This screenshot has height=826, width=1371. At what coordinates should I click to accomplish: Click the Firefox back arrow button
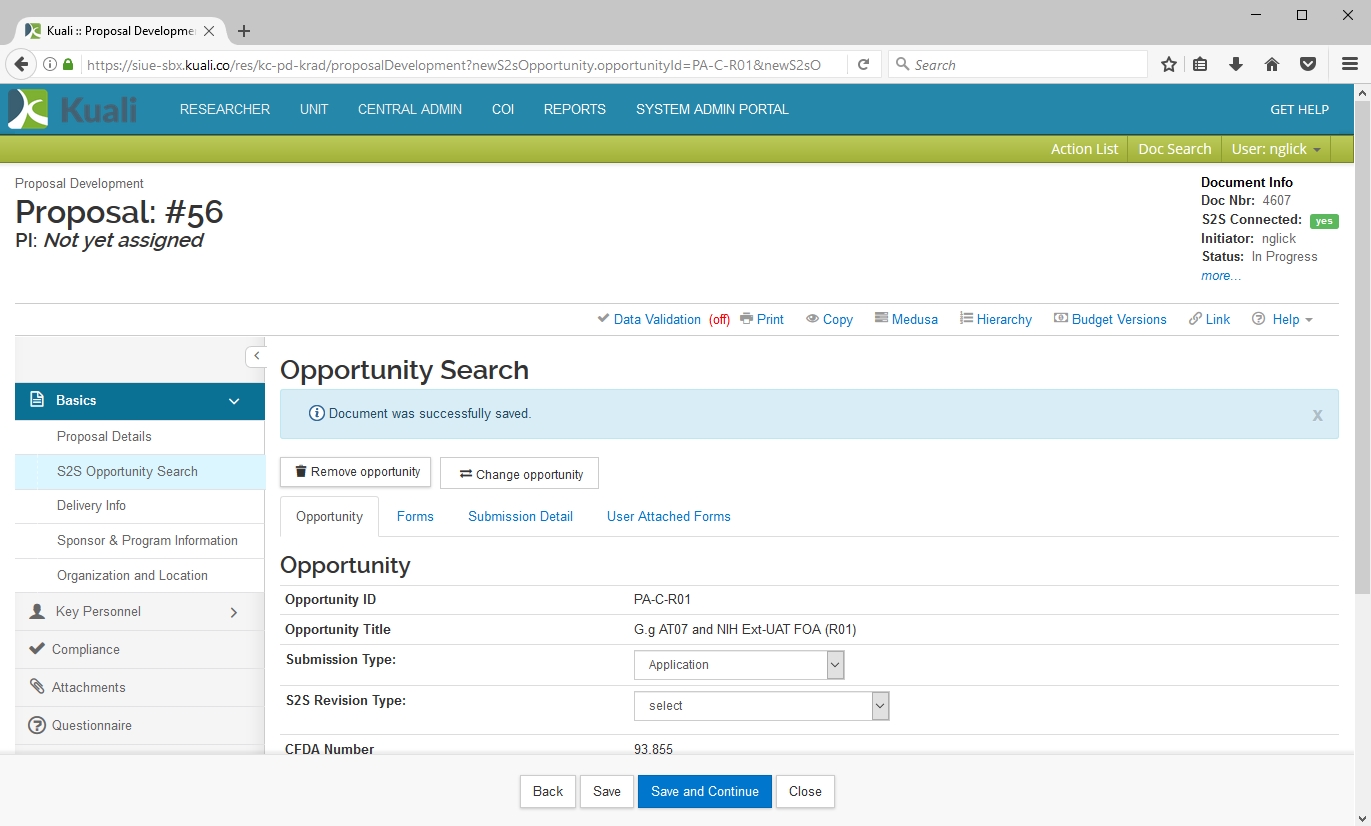21,64
